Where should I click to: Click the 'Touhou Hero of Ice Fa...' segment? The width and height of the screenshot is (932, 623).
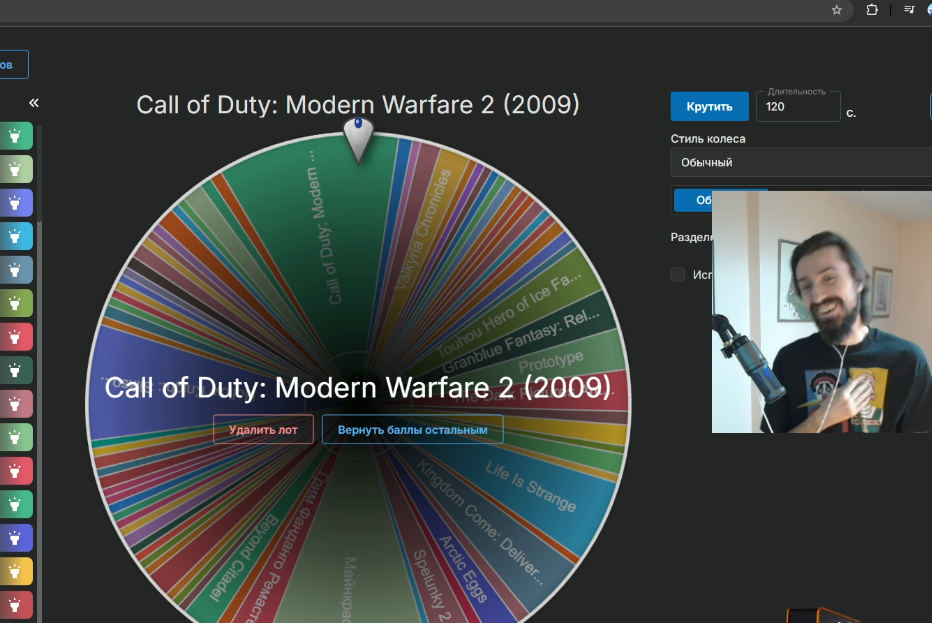(x=510, y=312)
